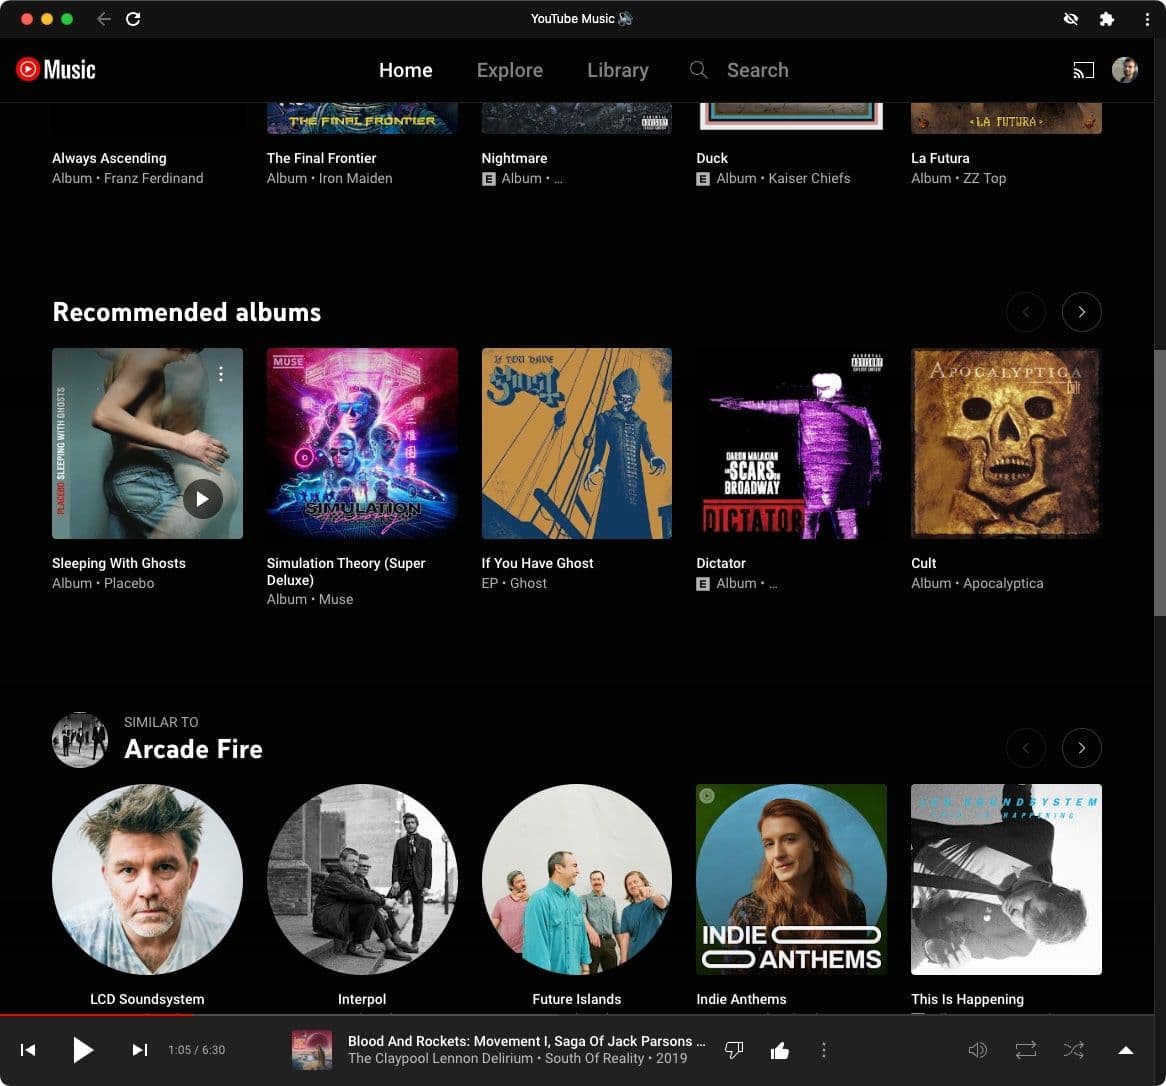Enable repeat mode with the loop icon
The width and height of the screenshot is (1166, 1086).
tap(1026, 1050)
